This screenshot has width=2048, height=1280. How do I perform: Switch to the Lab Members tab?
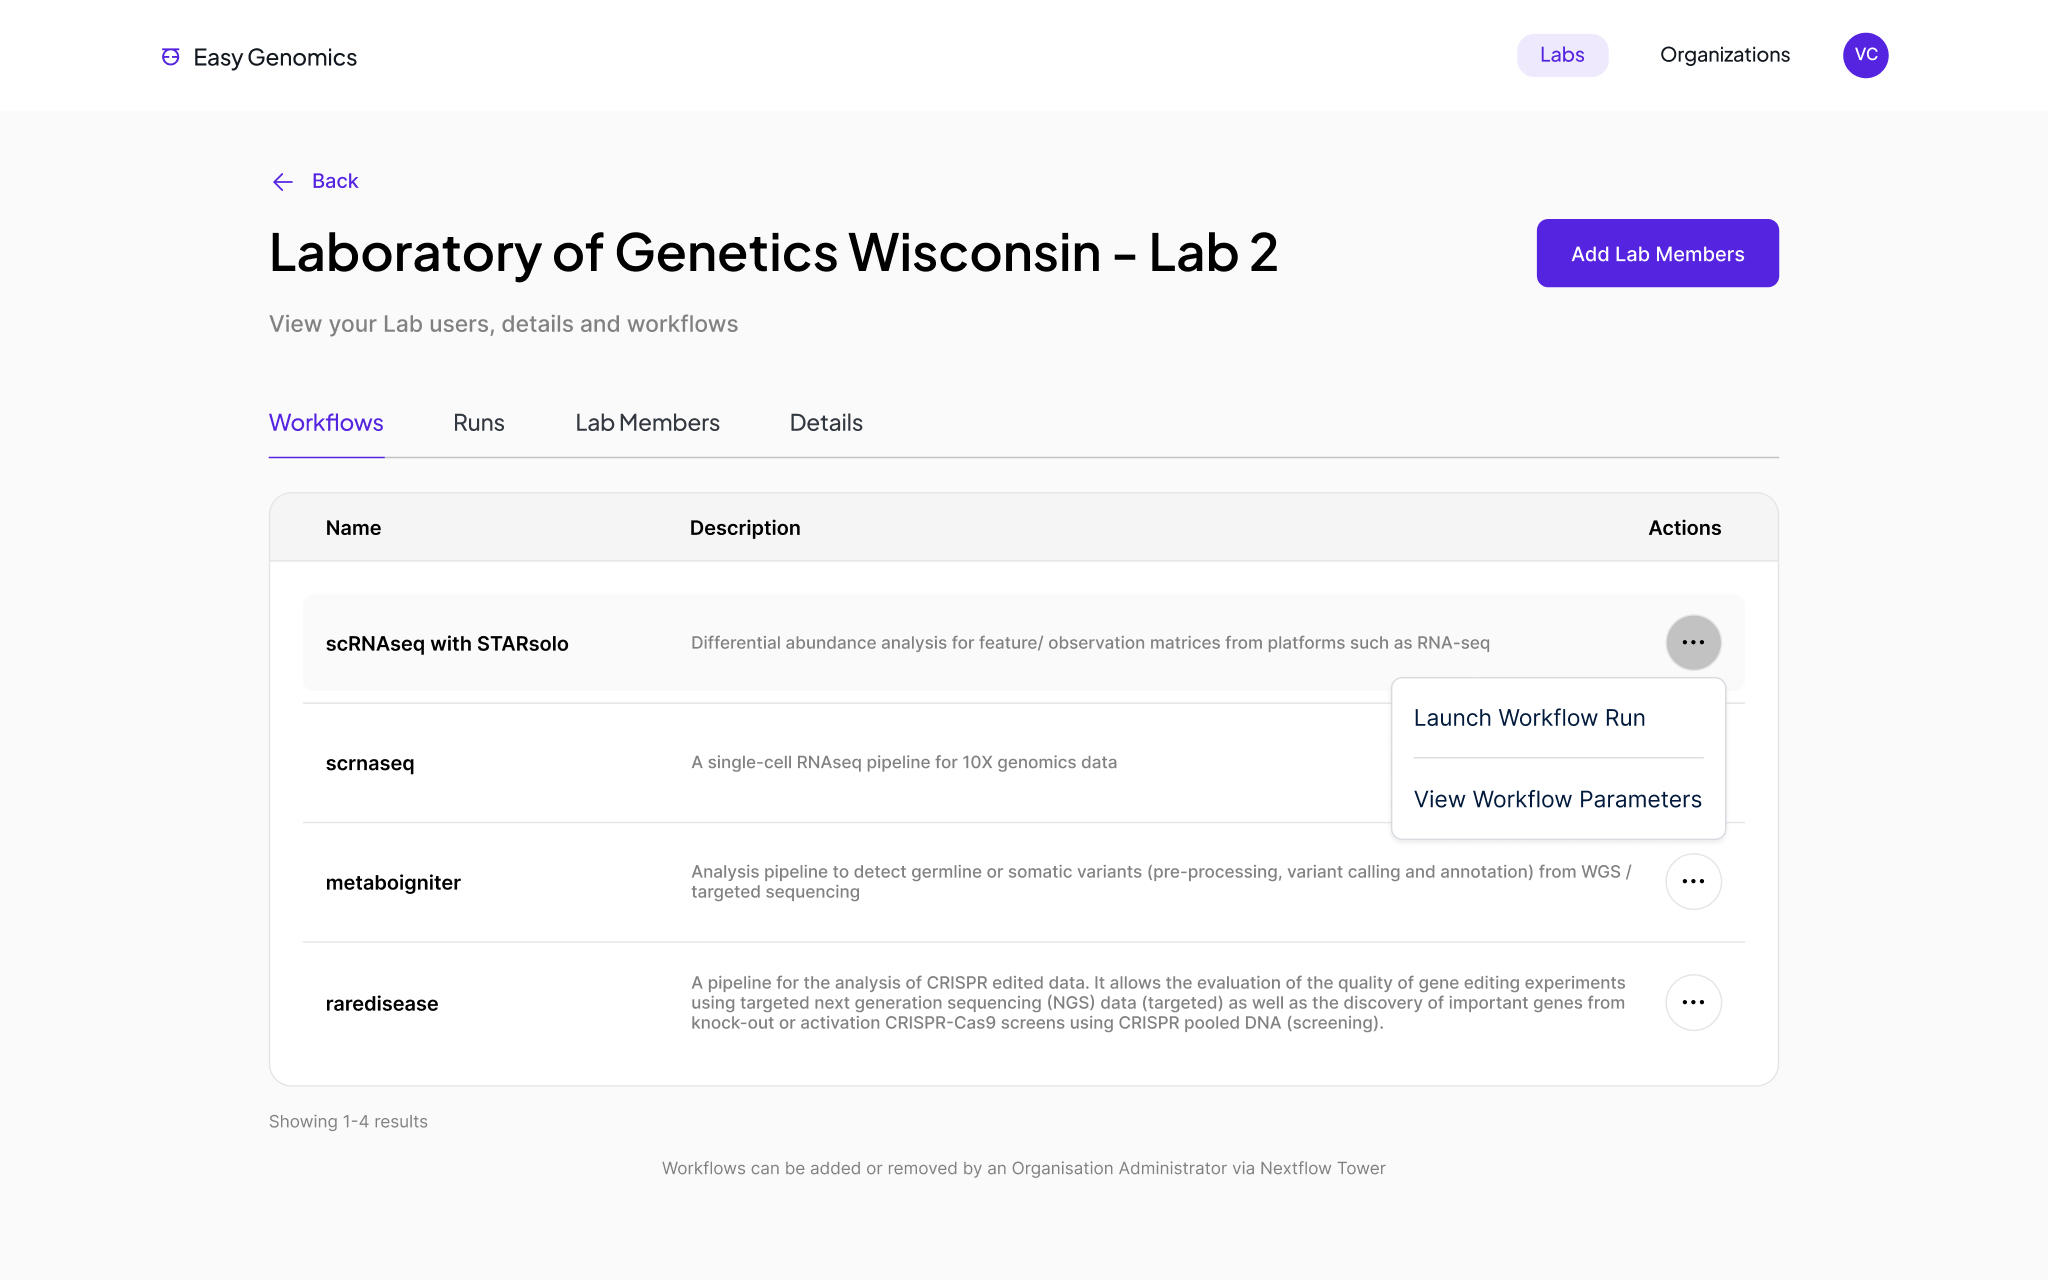point(647,422)
